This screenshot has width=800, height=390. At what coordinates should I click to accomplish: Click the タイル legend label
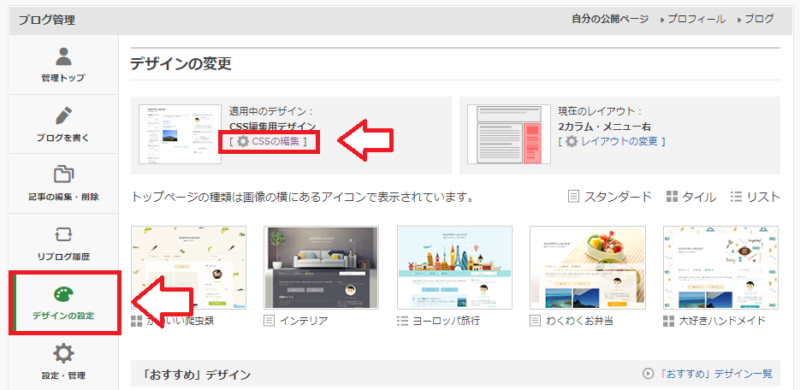click(x=699, y=197)
